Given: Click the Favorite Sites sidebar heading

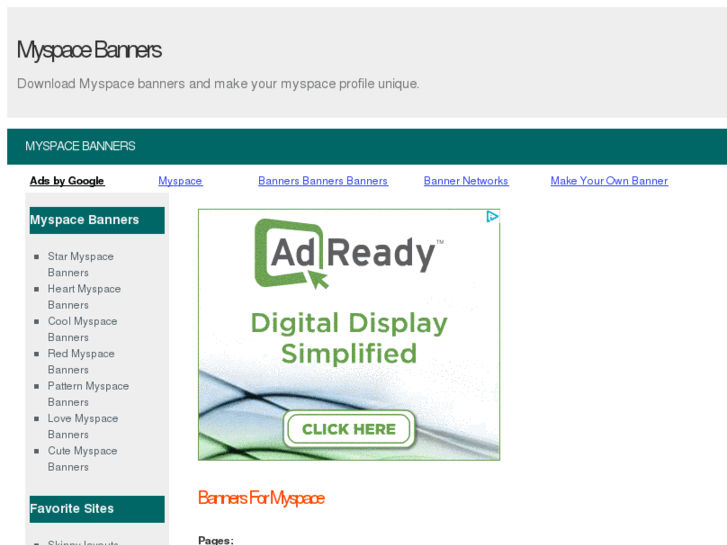Looking at the screenshot, I should (97, 509).
